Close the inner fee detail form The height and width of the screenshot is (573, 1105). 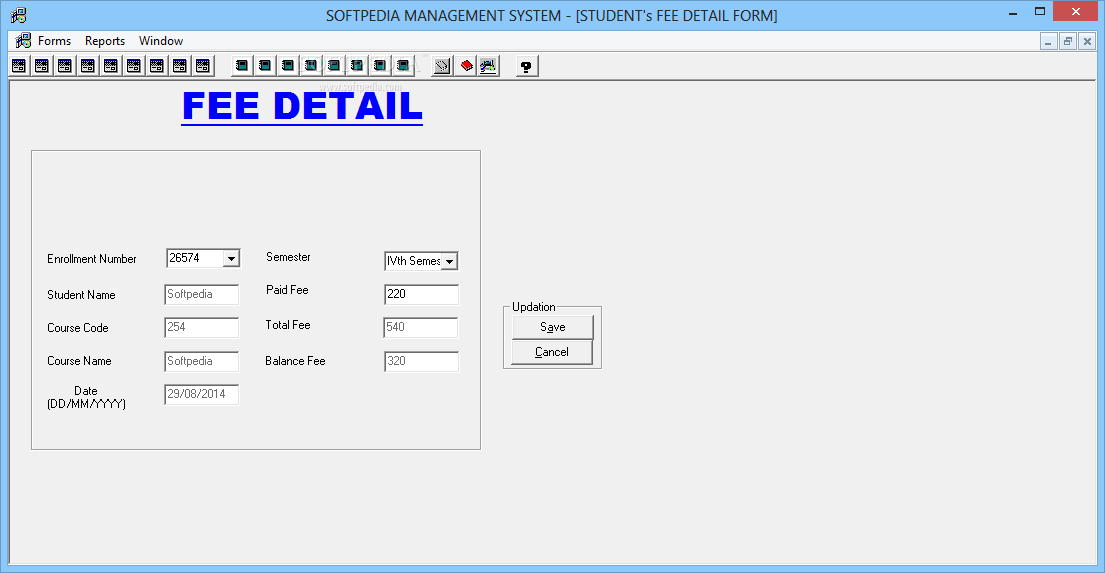click(1087, 42)
